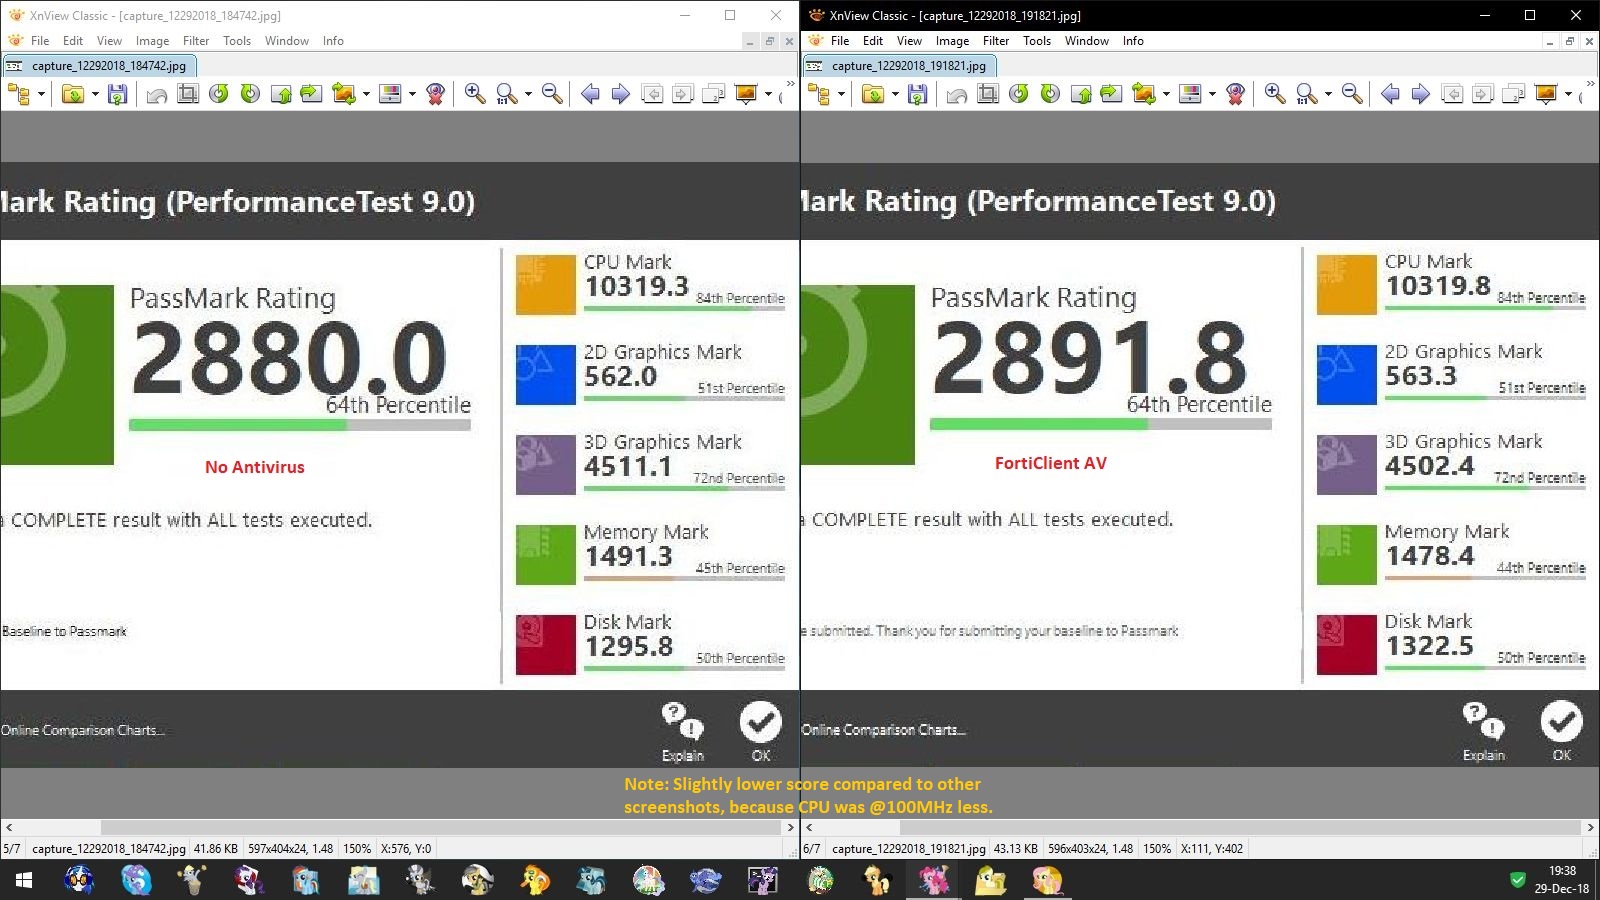1600x900 pixels.
Task: Open color adjustment tool in left window
Action: tap(391, 94)
